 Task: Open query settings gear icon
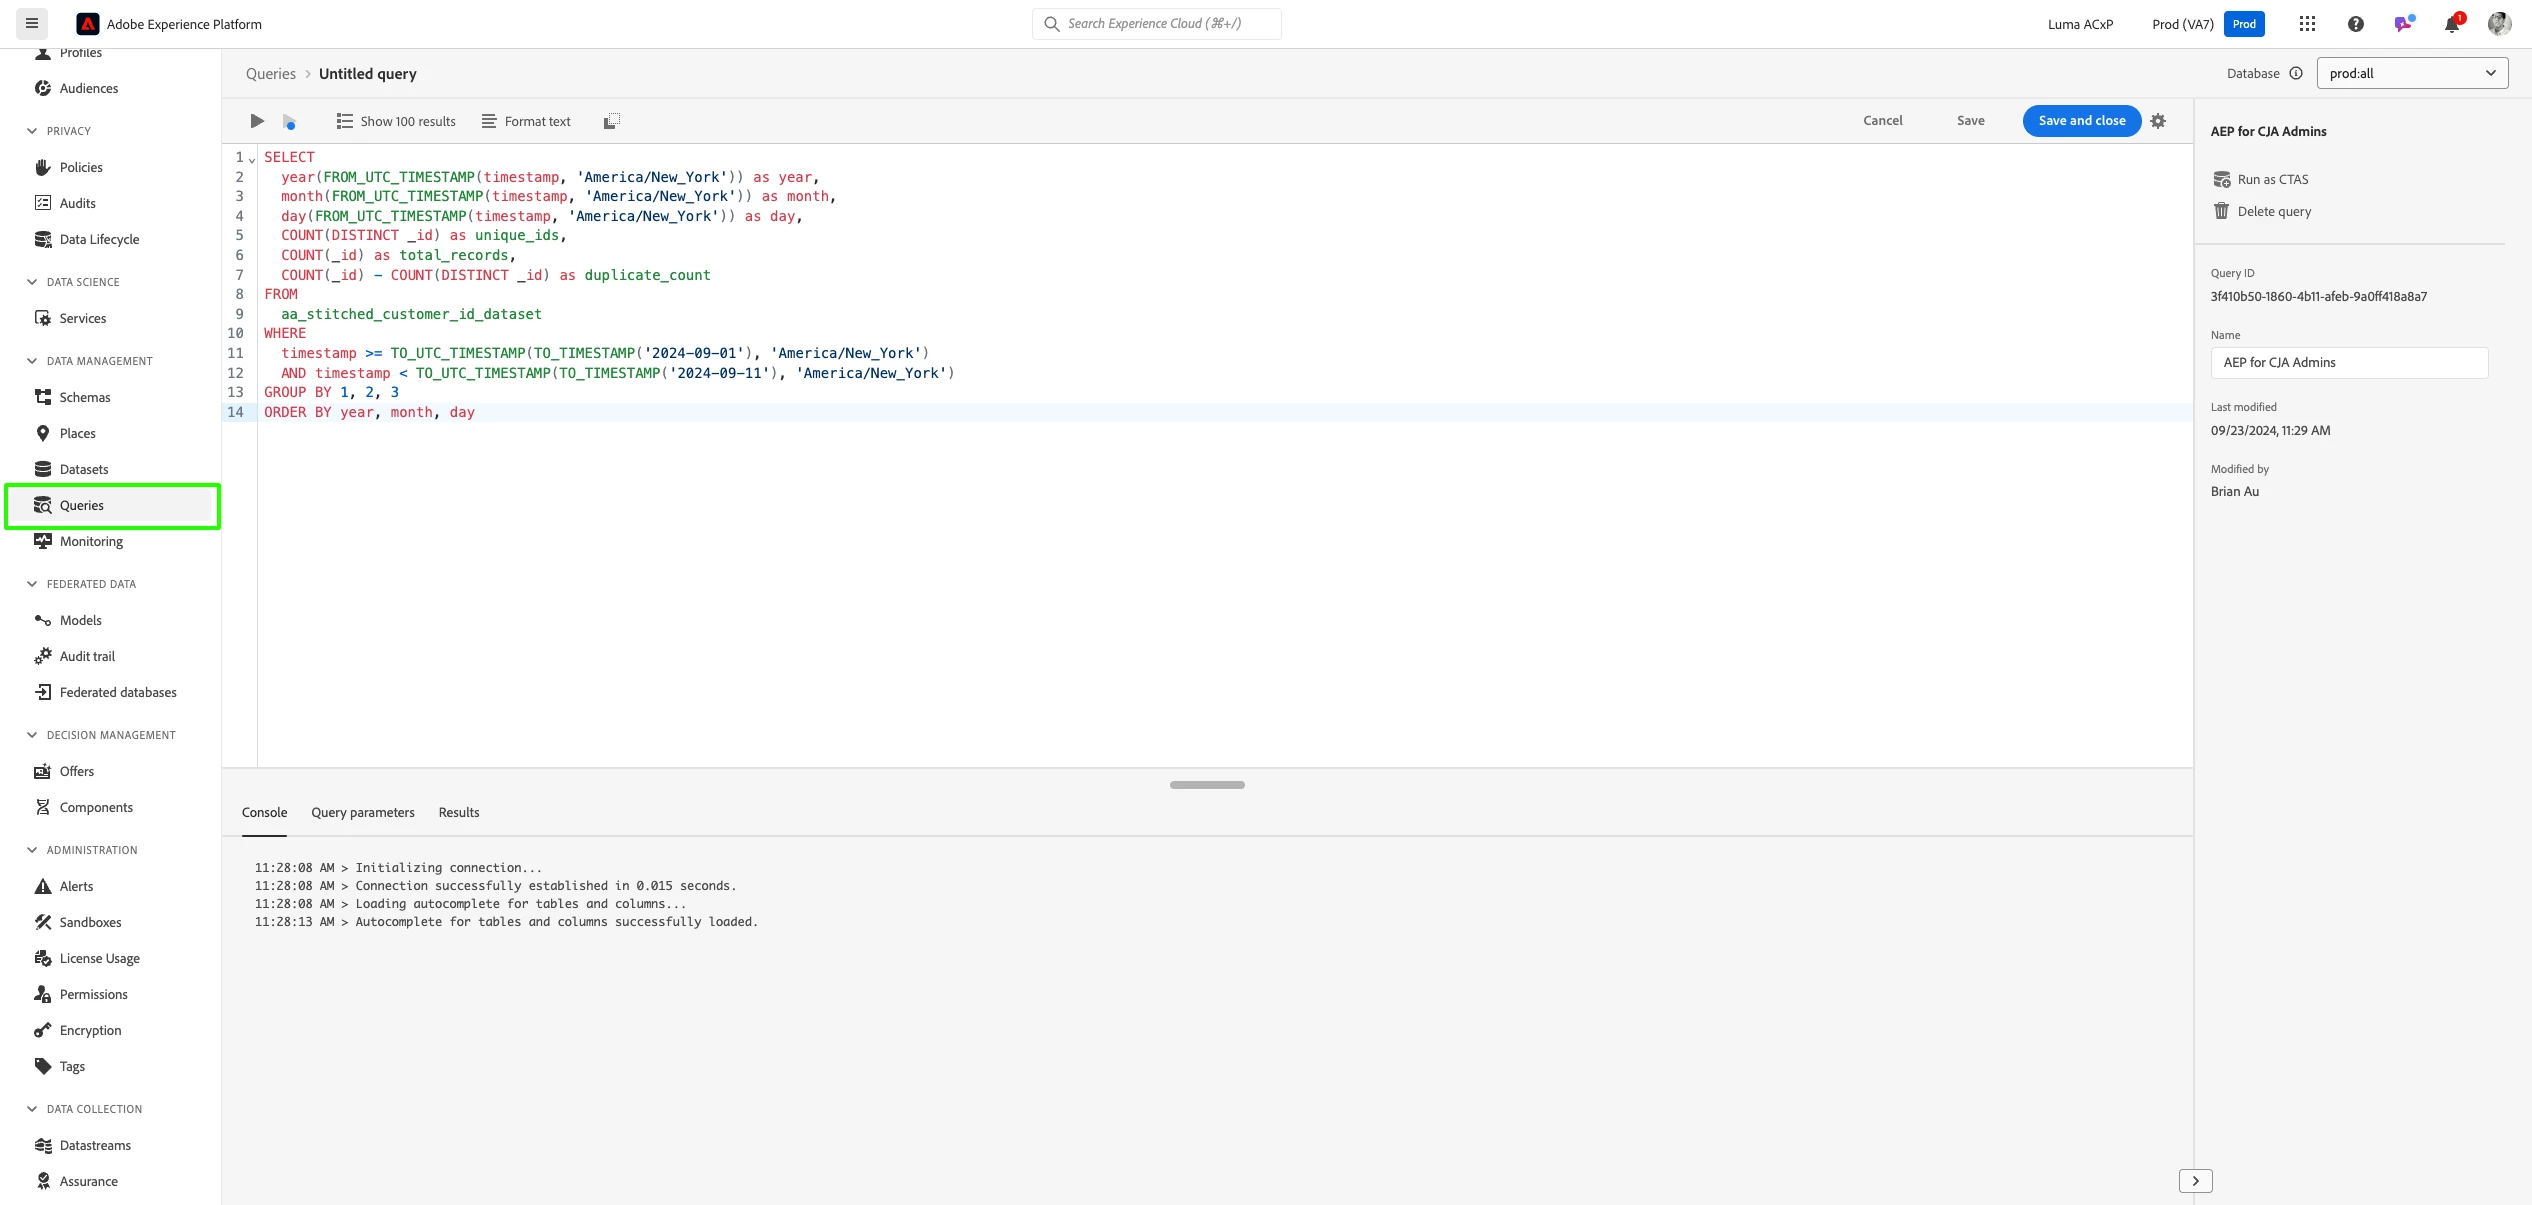click(x=2158, y=121)
